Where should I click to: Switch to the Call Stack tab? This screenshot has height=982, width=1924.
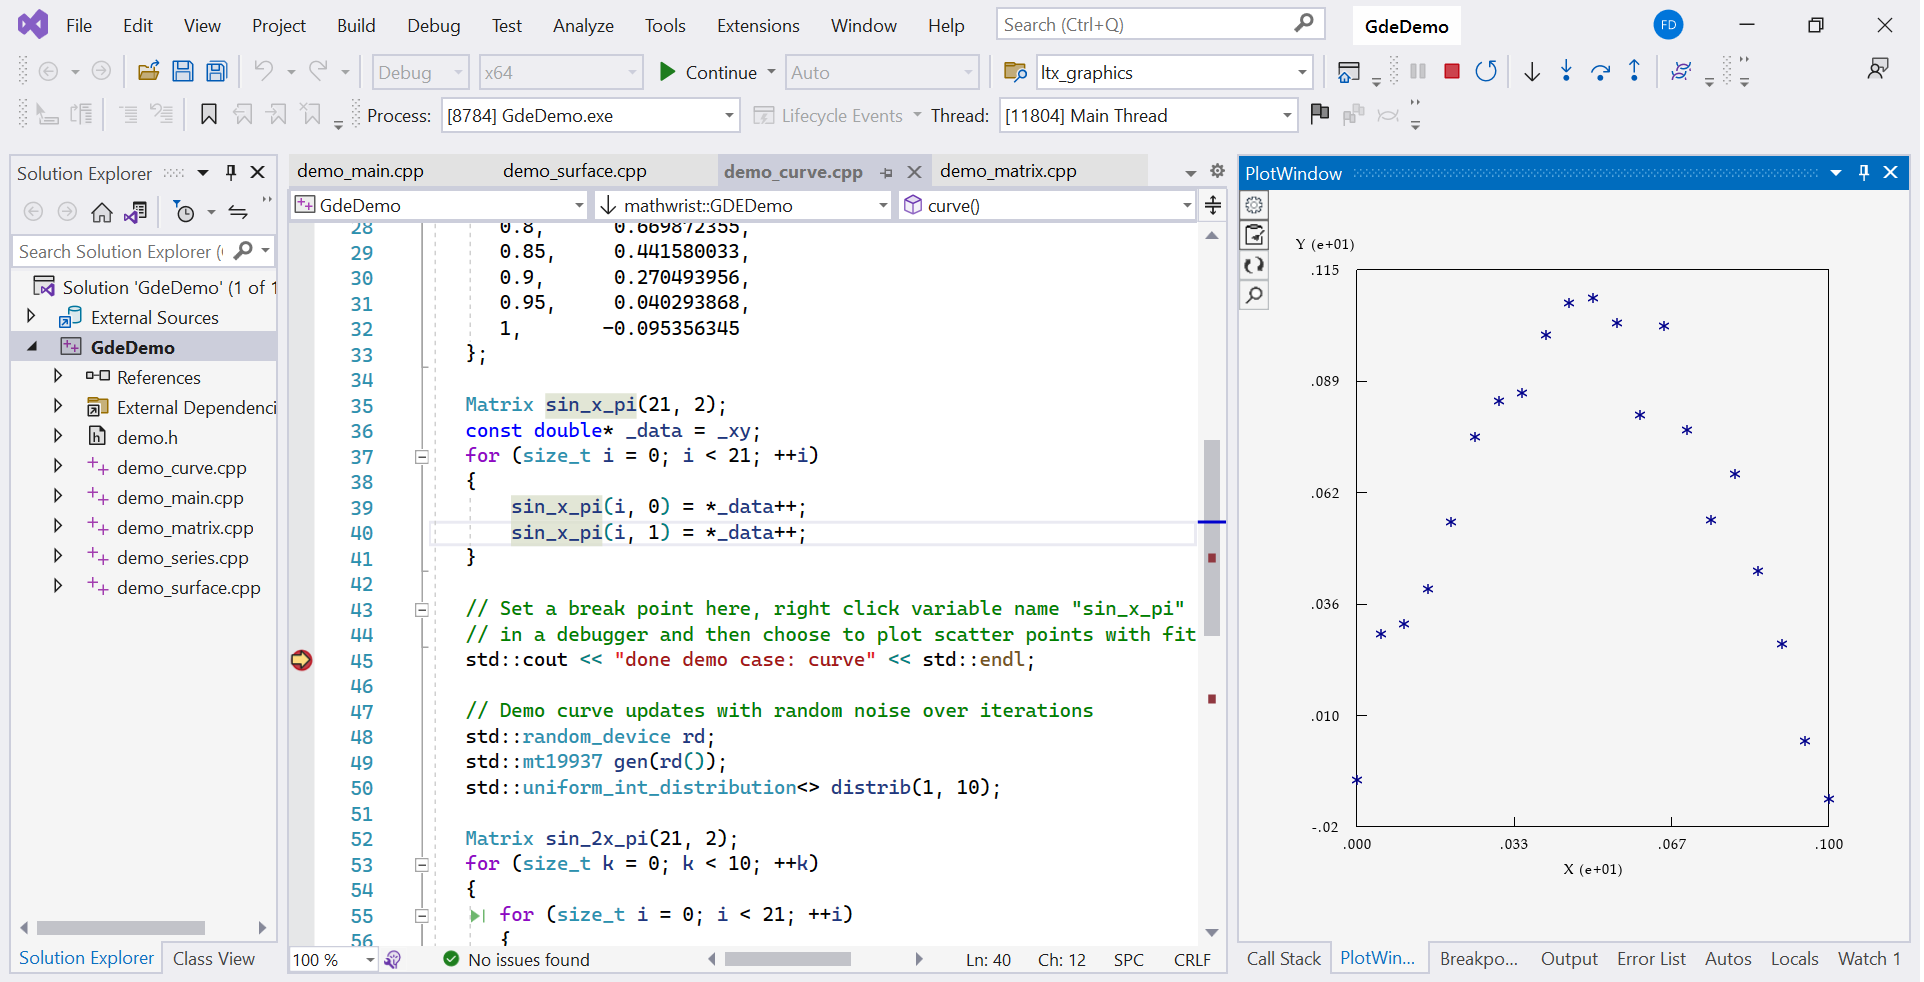1284,958
